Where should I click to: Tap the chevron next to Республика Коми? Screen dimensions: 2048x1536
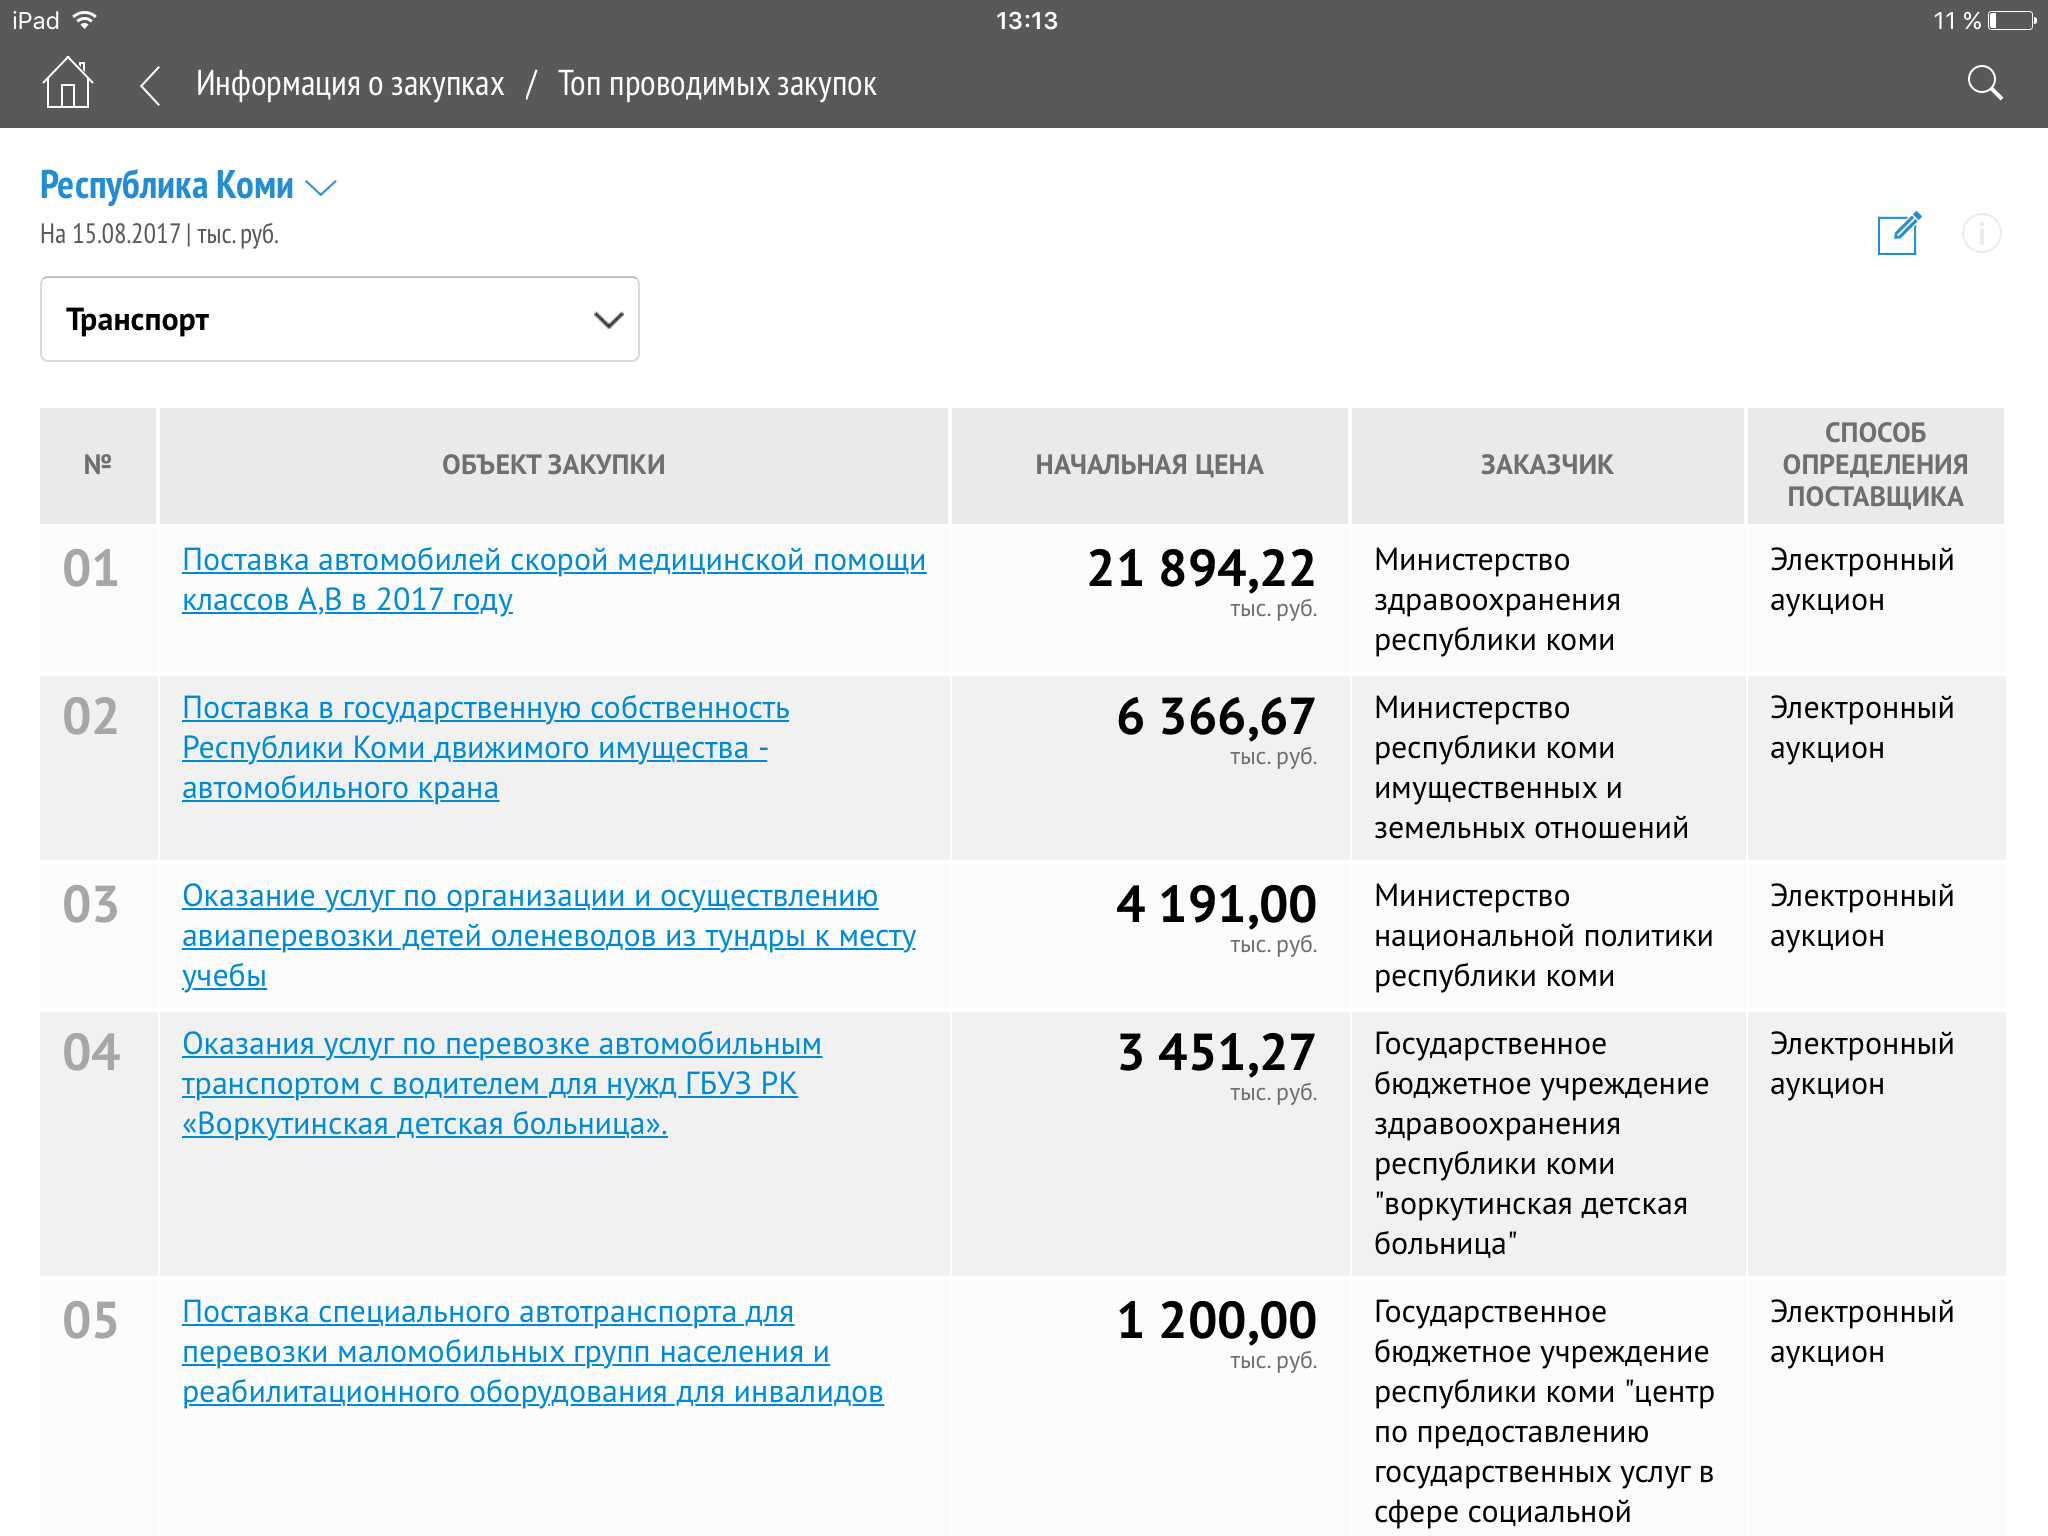pyautogui.click(x=320, y=188)
